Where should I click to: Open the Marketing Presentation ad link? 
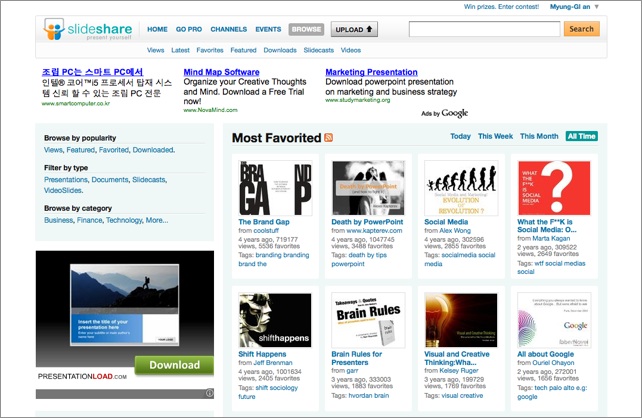coord(371,72)
